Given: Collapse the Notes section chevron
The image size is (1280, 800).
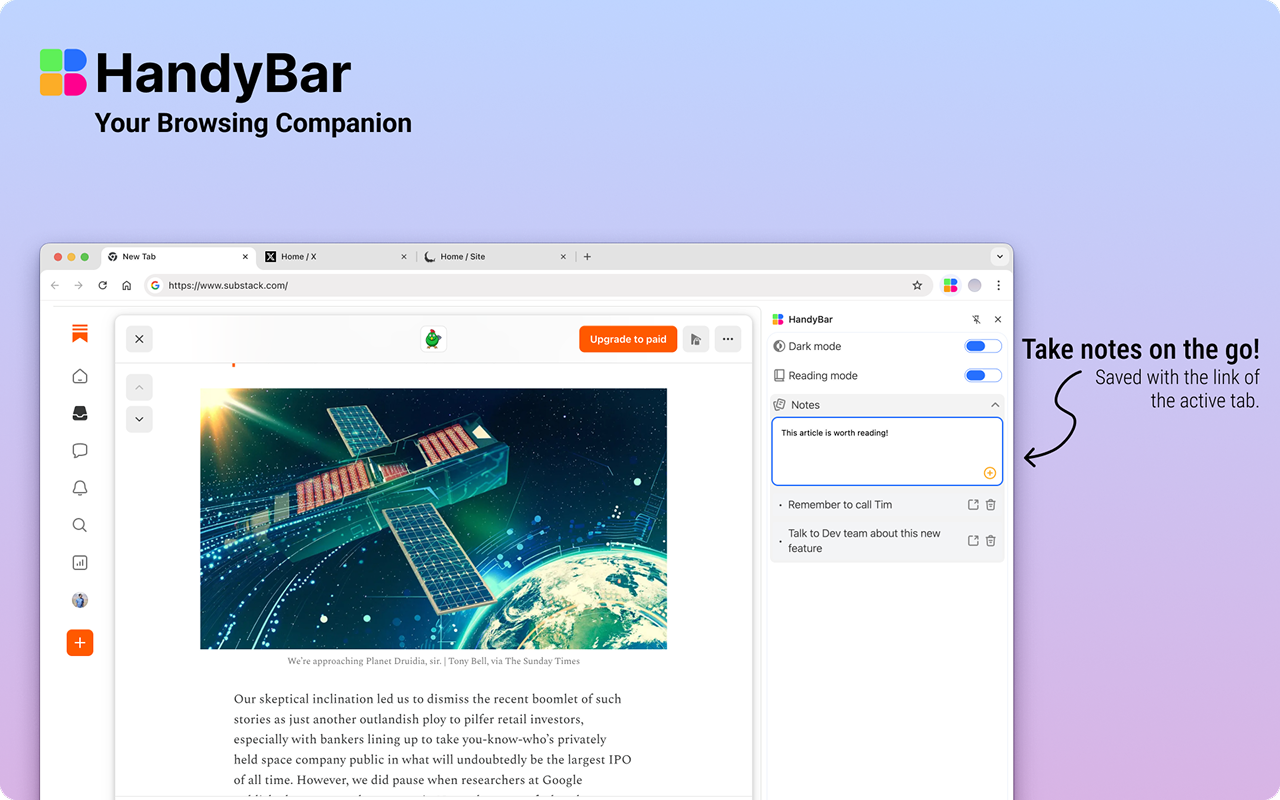Looking at the screenshot, I should pos(994,404).
